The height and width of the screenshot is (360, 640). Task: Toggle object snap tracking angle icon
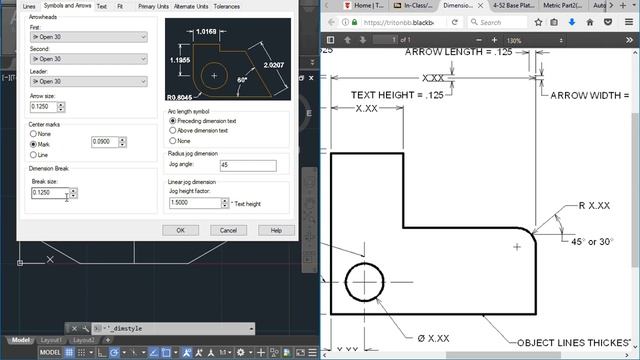pos(153,352)
